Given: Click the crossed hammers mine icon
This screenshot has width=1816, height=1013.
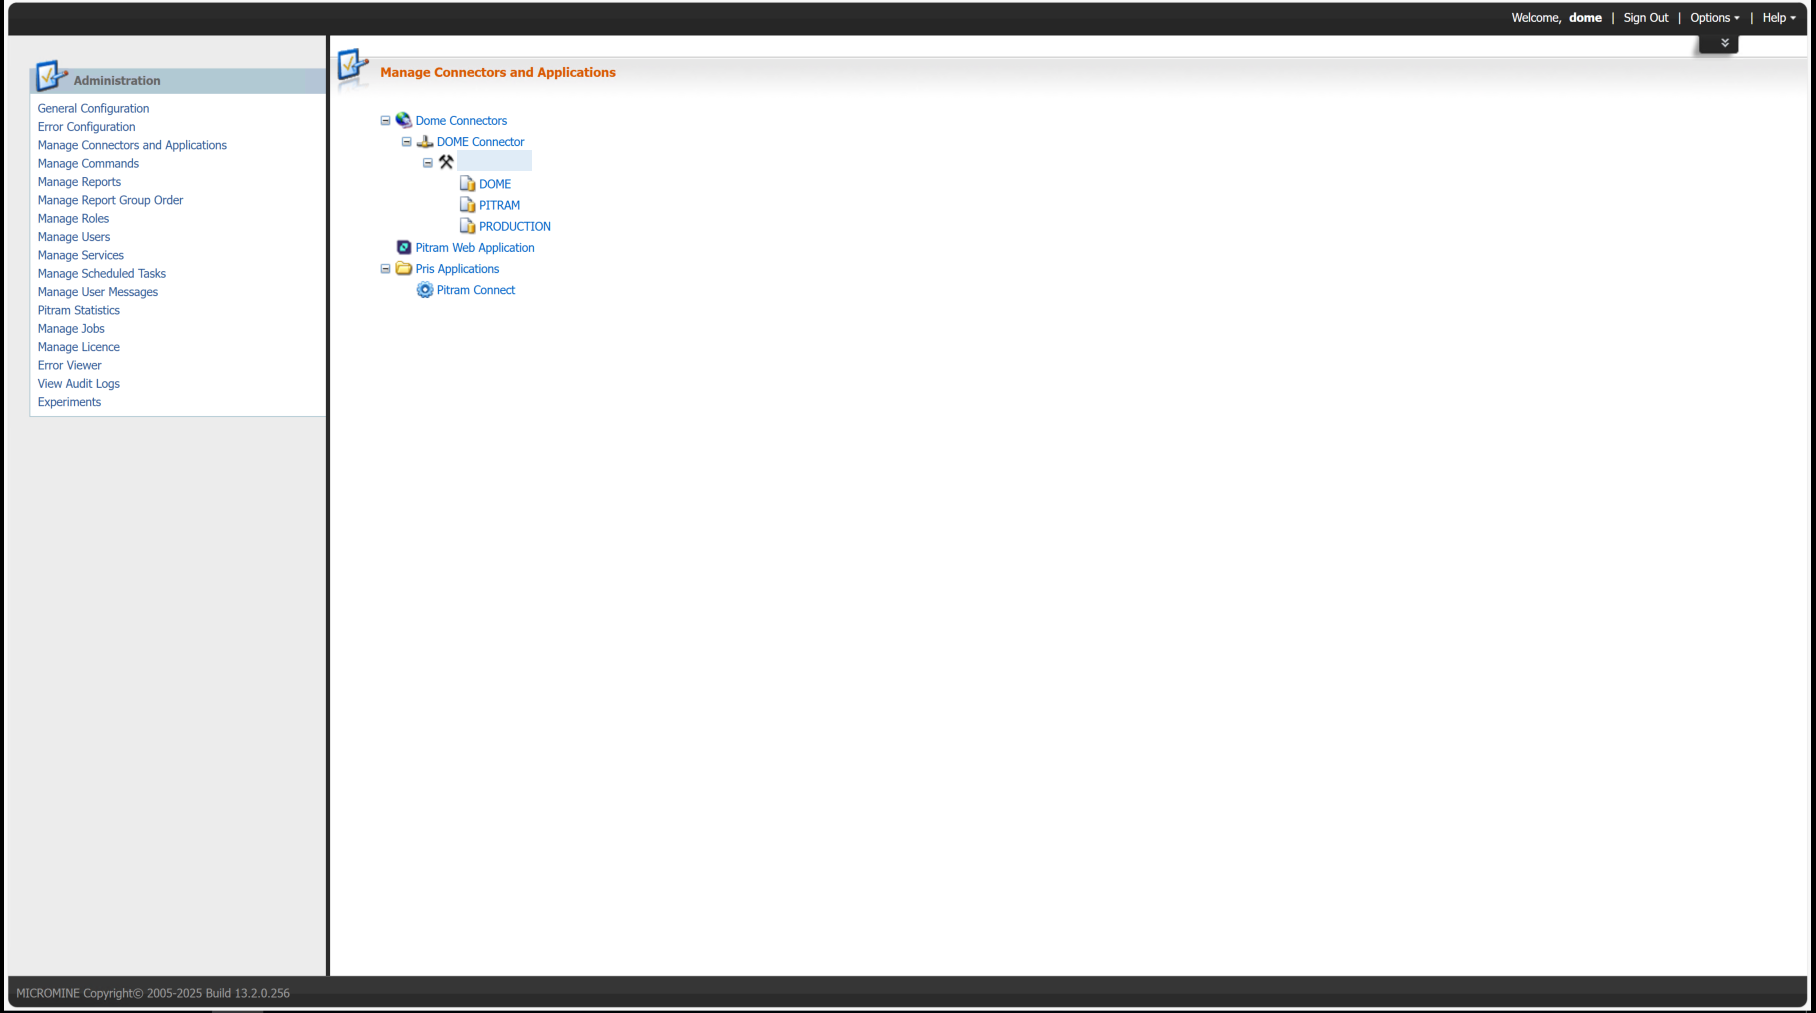Looking at the screenshot, I should click(446, 162).
